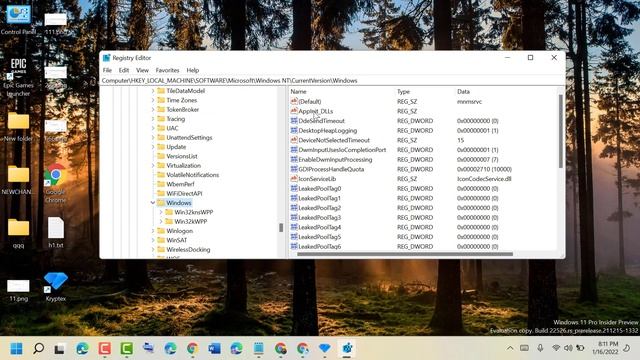Click the IconCodecService.dll data cell
The image size is (640, 360).
pyautogui.click(x=484, y=179)
